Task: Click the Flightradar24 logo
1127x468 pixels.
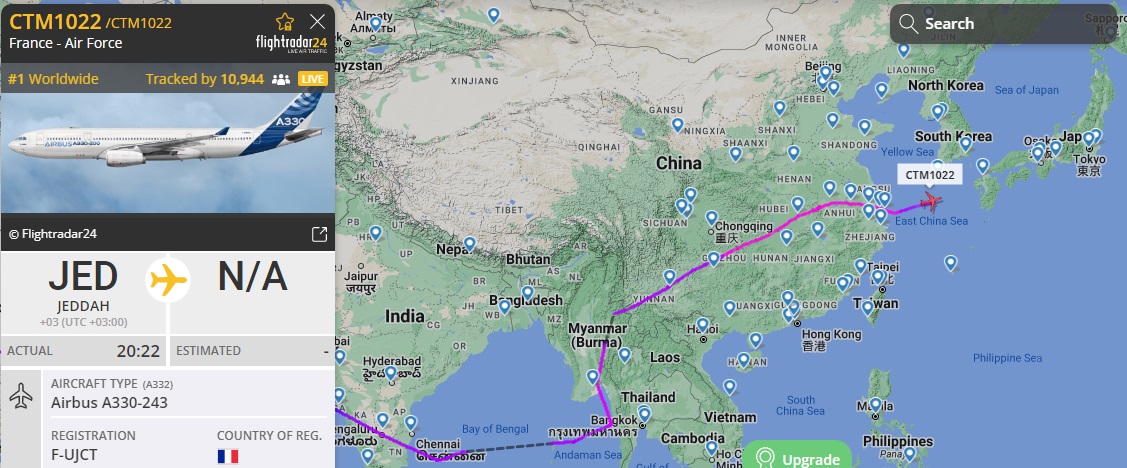Action: (291, 44)
